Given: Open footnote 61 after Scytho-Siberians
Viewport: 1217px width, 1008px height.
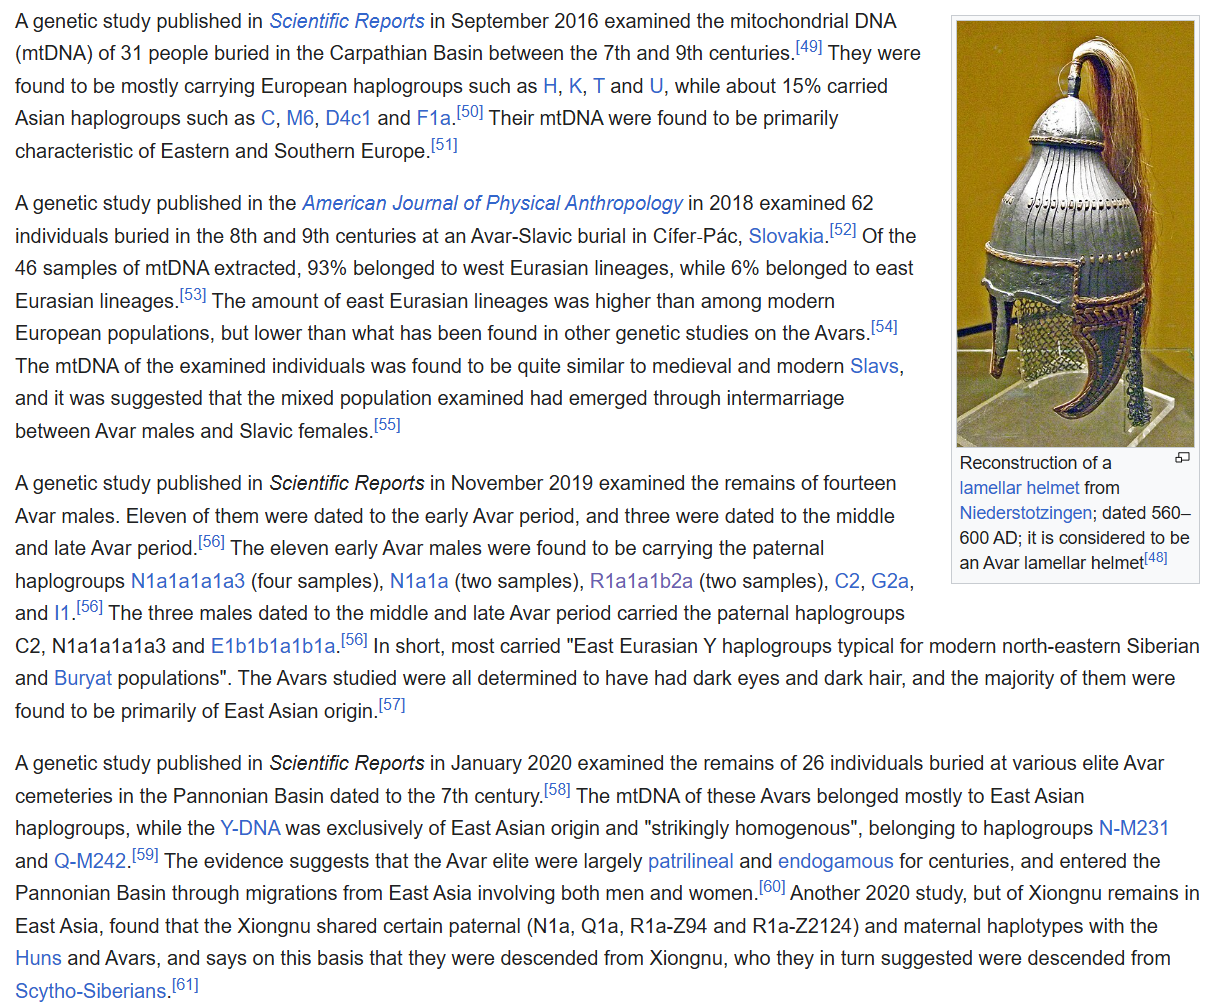Looking at the screenshot, I should click(185, 985).
